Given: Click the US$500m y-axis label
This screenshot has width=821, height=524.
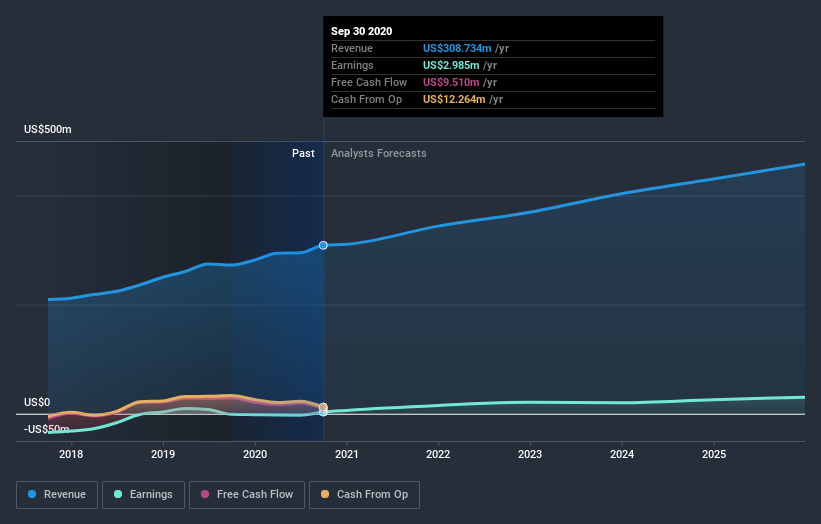Looking at the screenshot, I should point(48,129).
